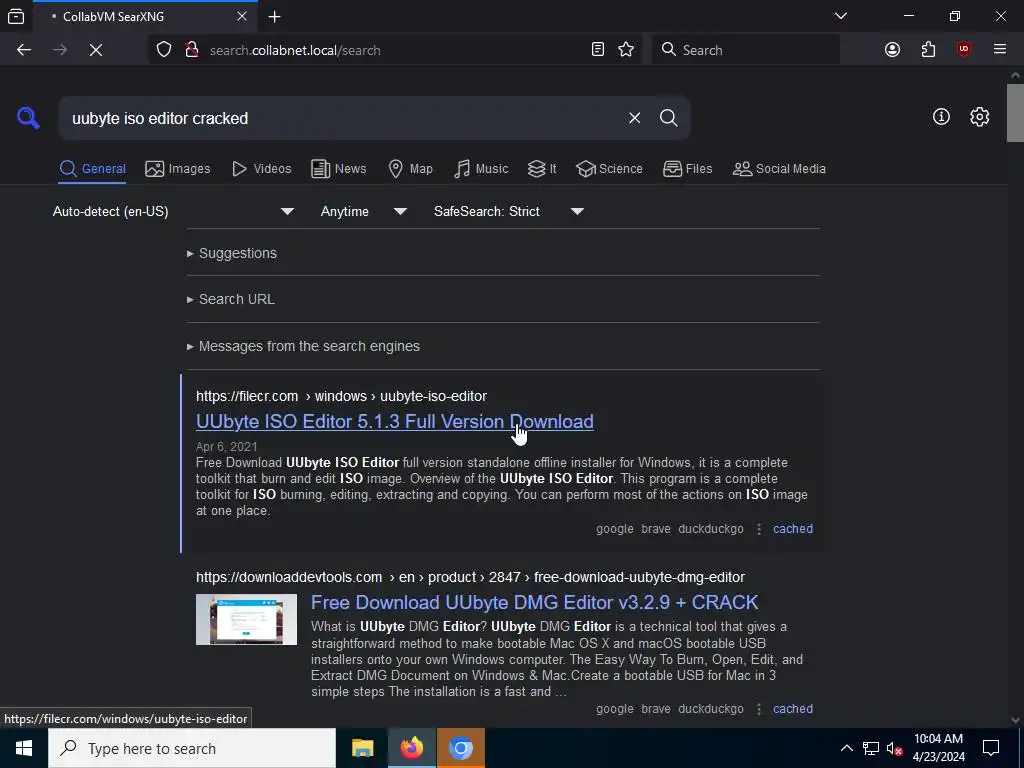Open tracking protection shield icon
This screenshot has height=768, width=1024.
point(163,50)
